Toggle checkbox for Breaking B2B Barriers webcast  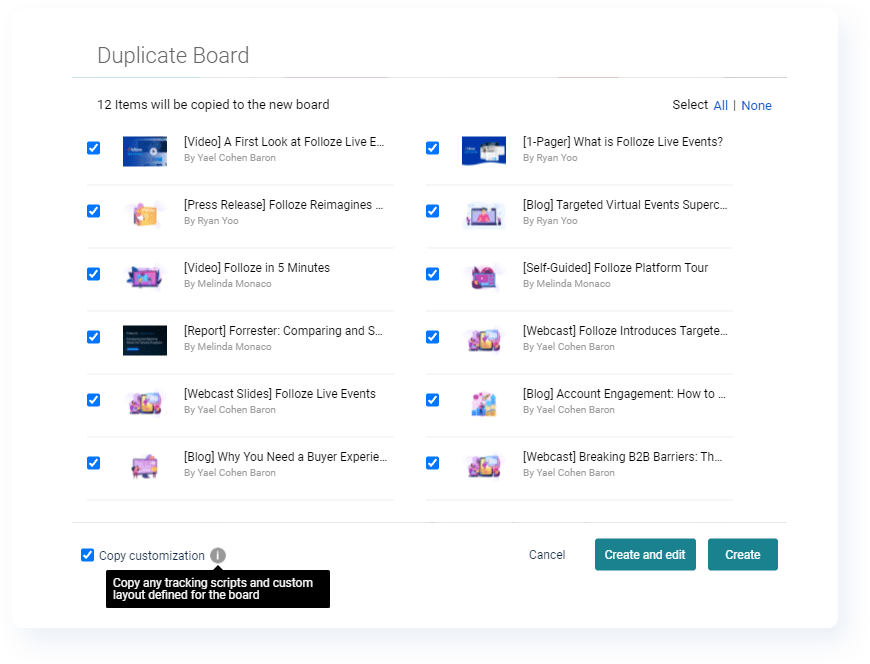[433, 463]
